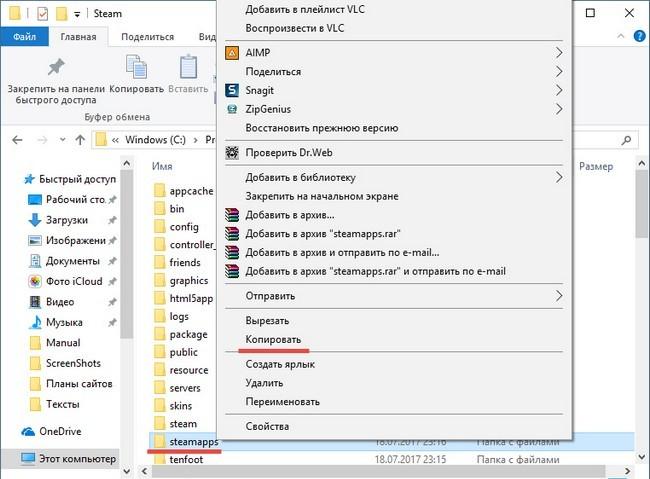Click WinRAR icon beside 'Добавить в архив...'
The width and height of the screenshot is (650, 479).
click(x=232, y=215)
